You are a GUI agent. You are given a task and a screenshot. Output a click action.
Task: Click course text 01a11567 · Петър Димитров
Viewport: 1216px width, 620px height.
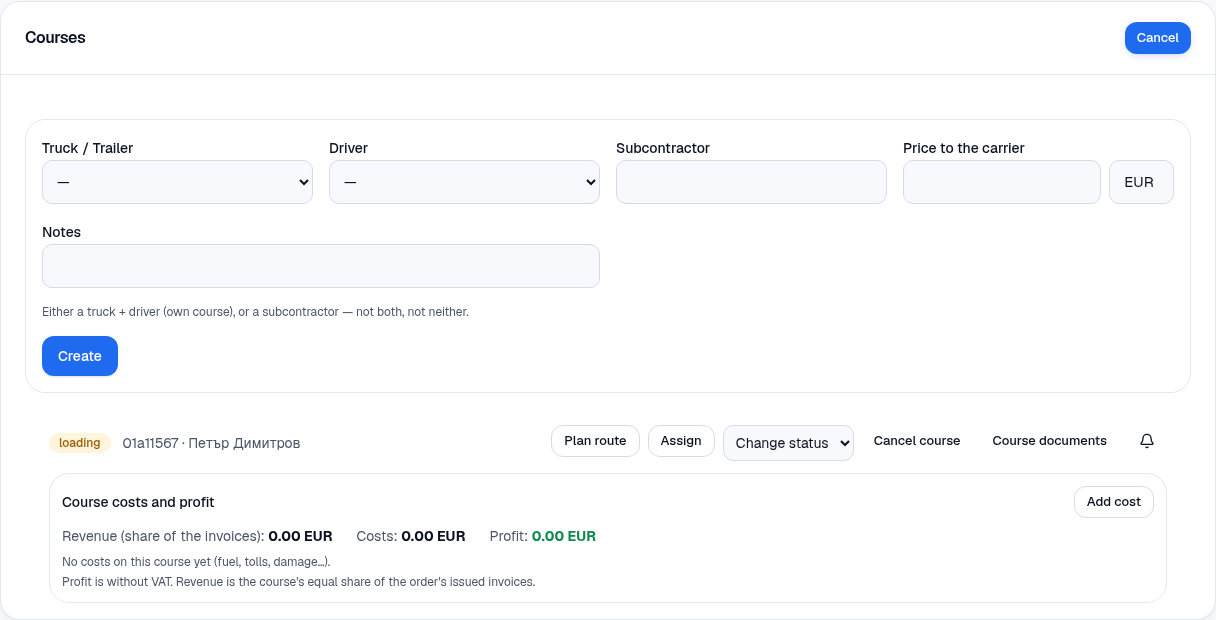[211, 443]
